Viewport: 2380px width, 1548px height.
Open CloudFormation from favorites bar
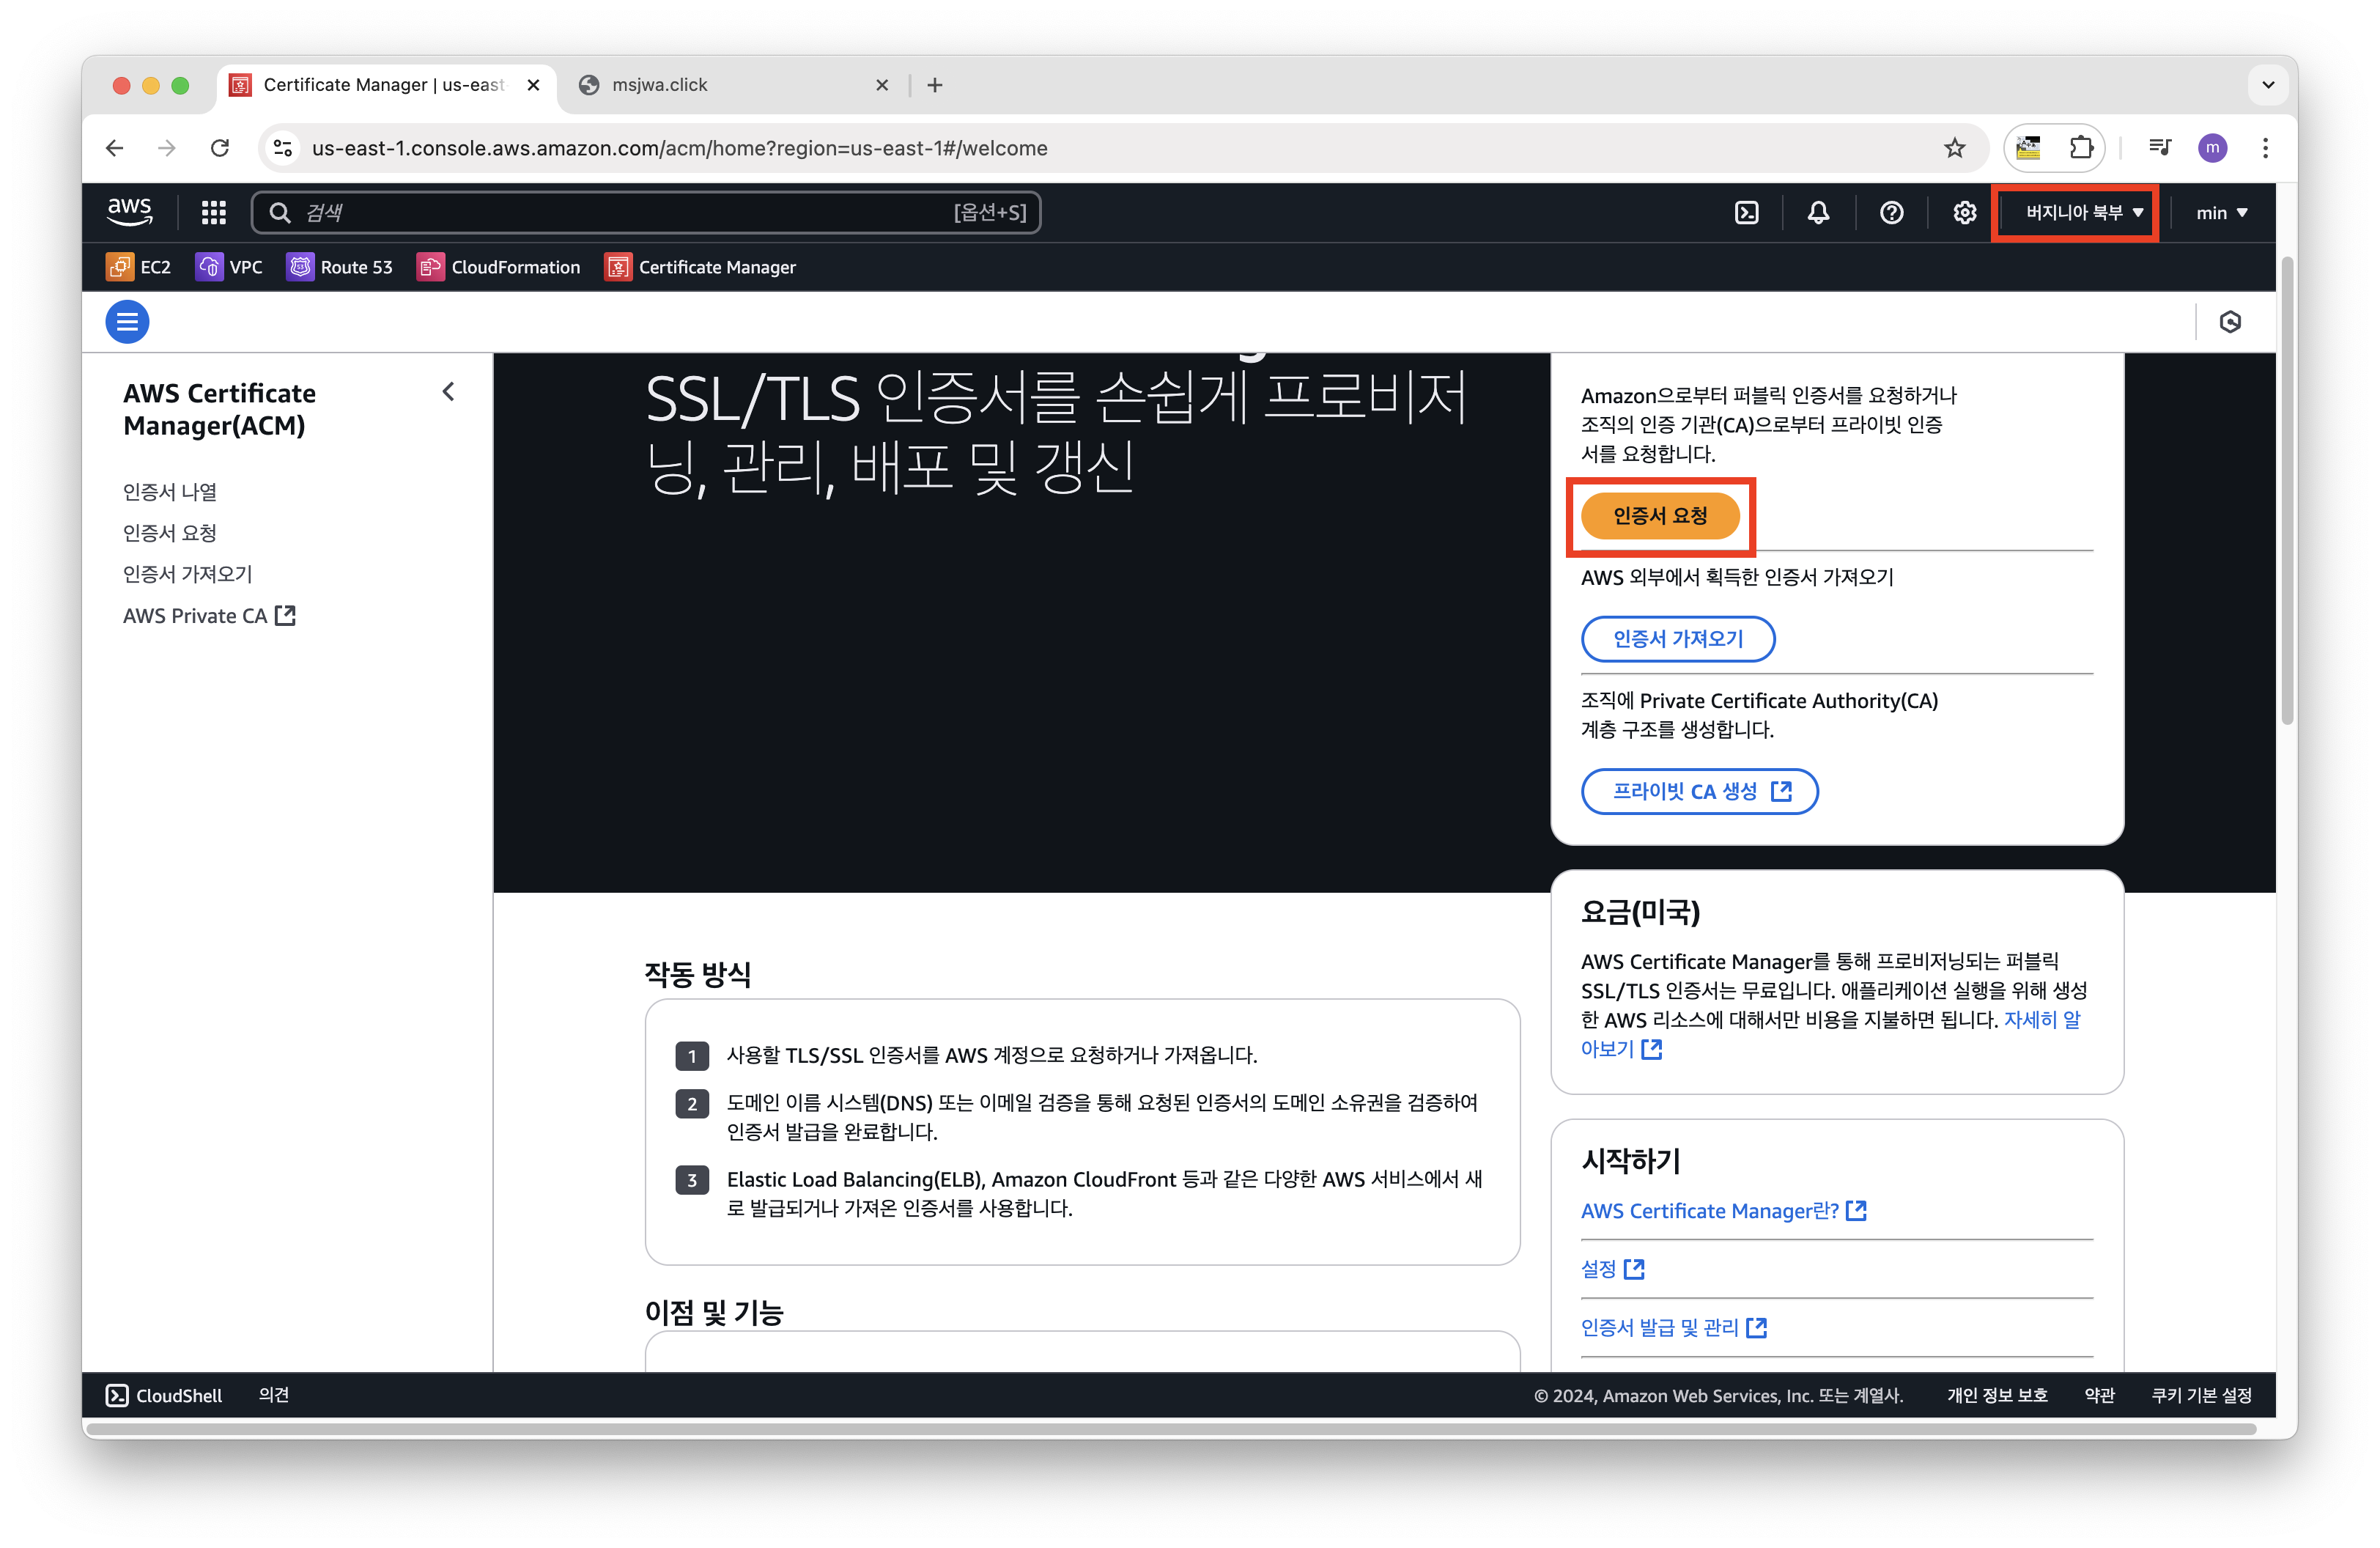click(498, 267)
